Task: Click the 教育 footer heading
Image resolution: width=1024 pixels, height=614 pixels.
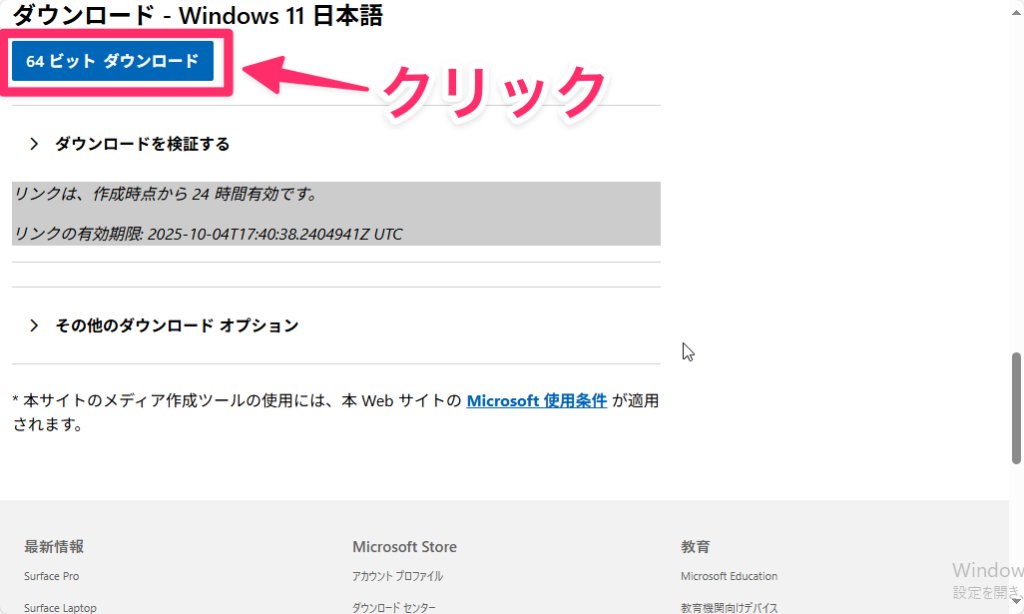Action: pos(695,546)
